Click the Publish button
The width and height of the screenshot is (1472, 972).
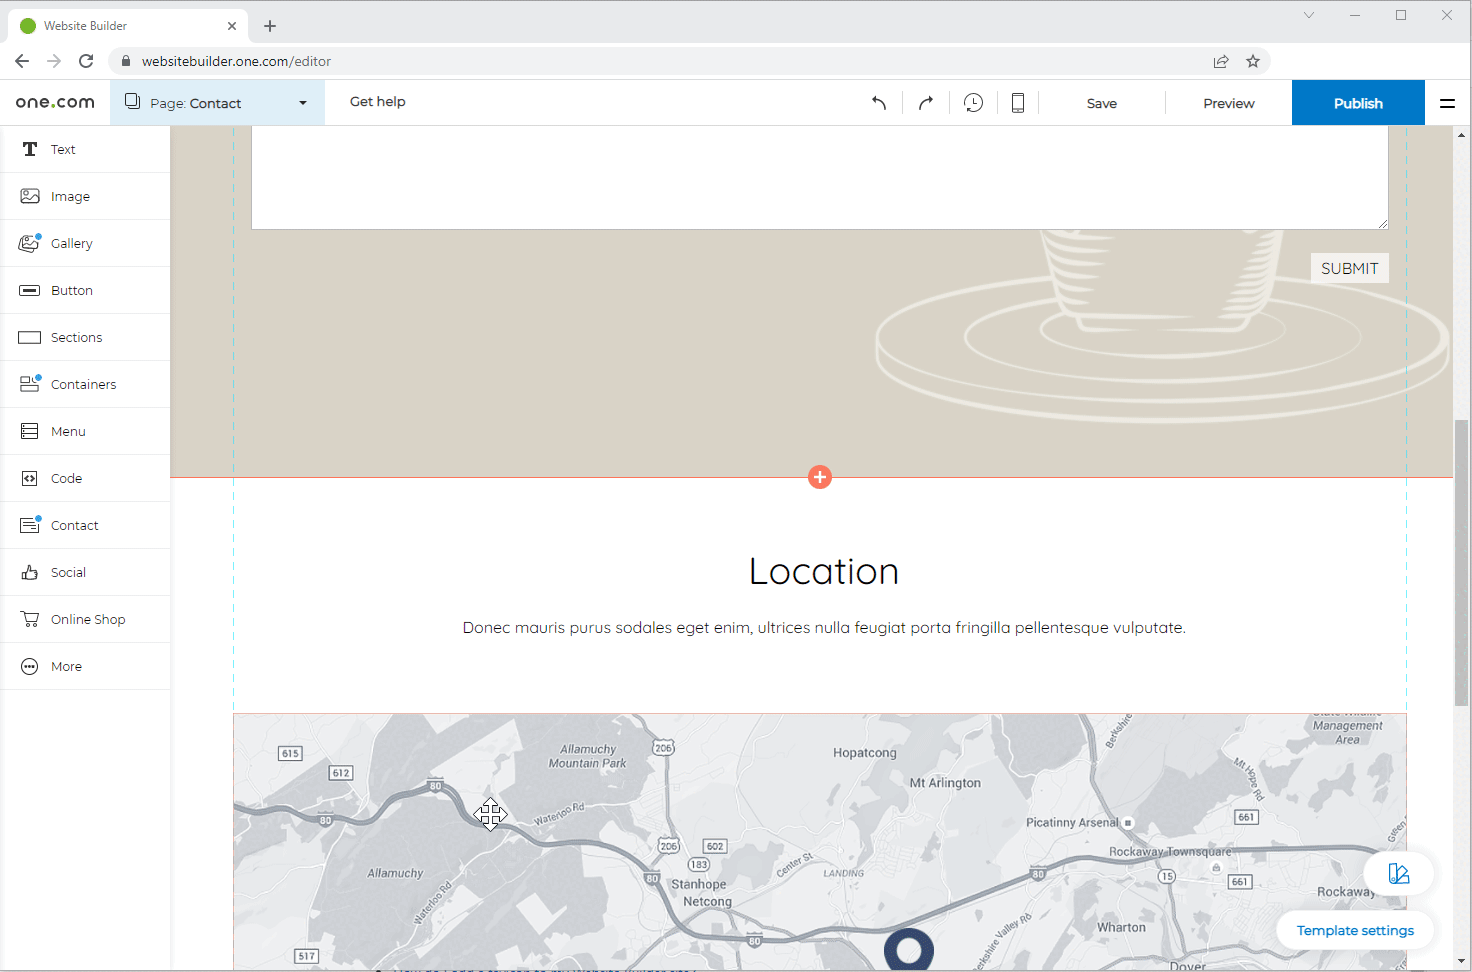(1357, 103)
